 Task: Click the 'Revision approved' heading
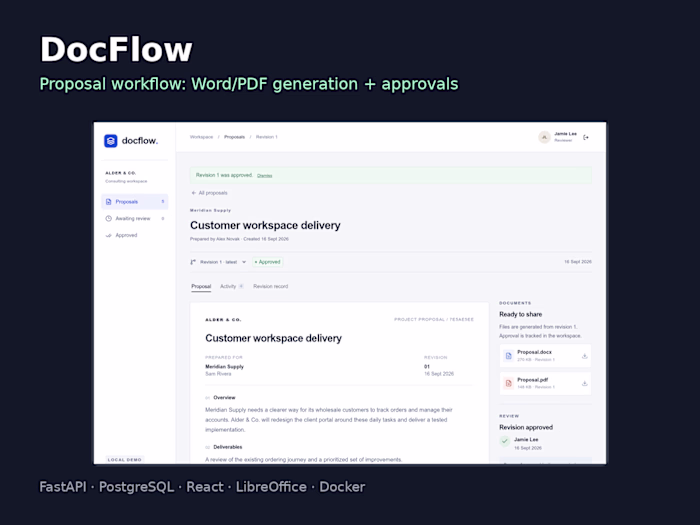pyautogui.click(x=526, y=427)
